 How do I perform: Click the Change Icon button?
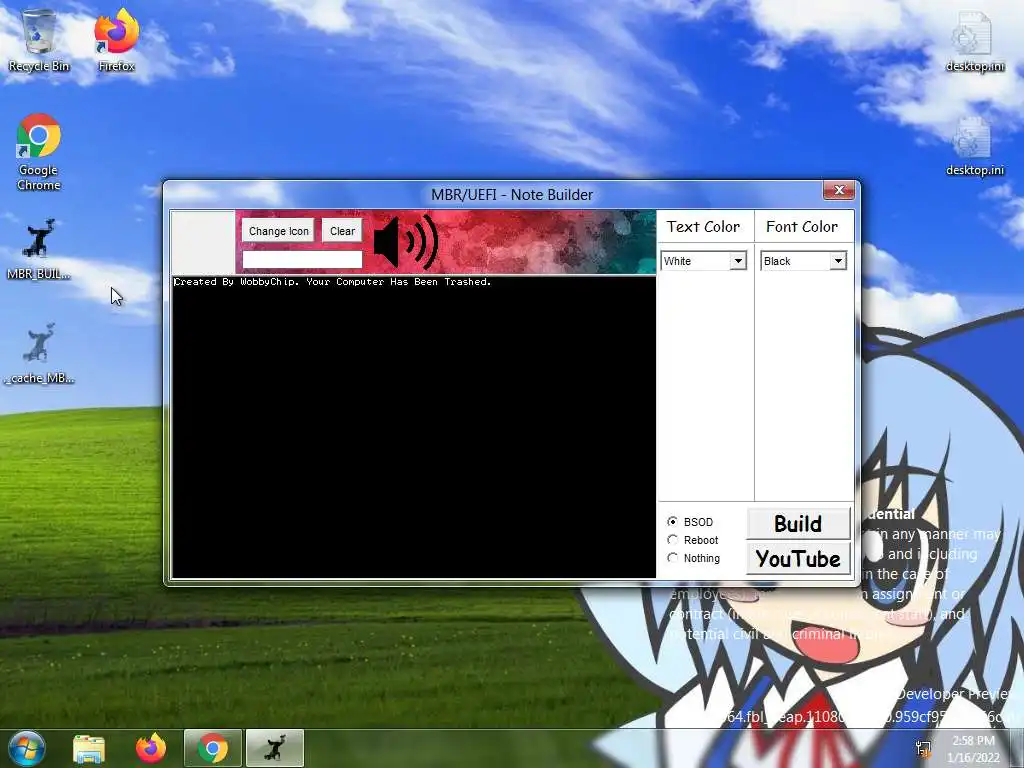(279, 231)
